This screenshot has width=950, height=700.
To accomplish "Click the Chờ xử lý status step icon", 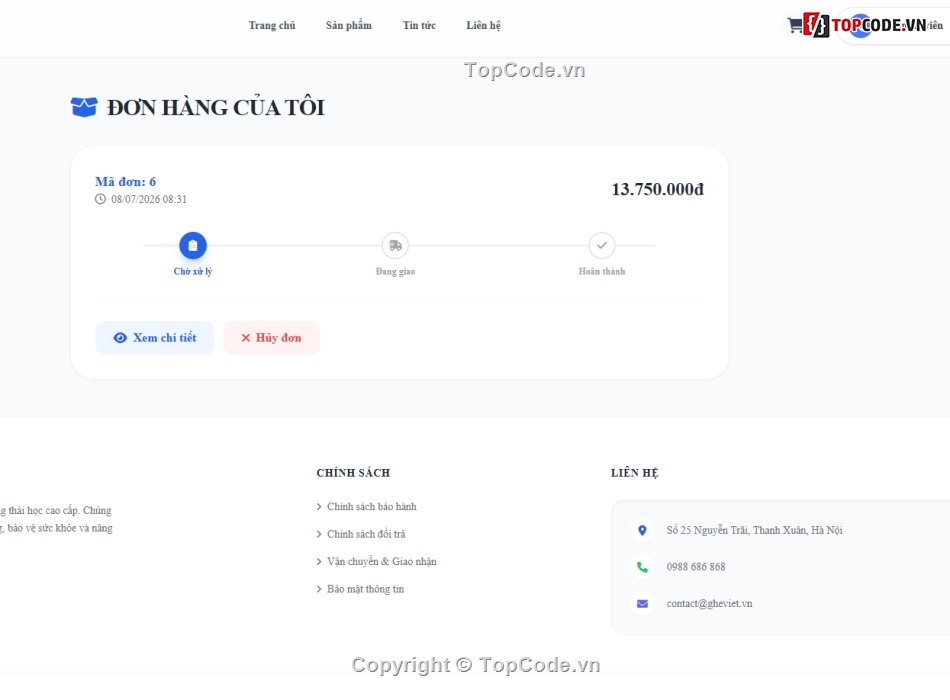I will click(x=193, y=245).
